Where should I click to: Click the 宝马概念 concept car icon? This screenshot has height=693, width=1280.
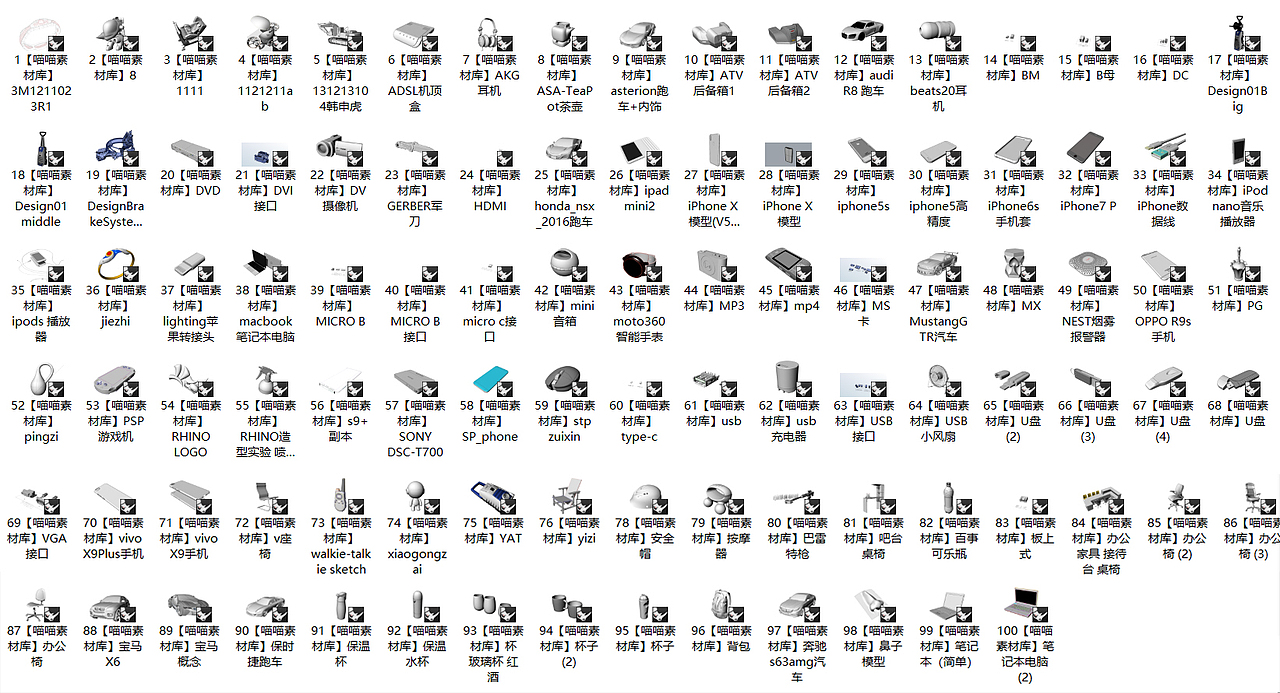[189, 605]
